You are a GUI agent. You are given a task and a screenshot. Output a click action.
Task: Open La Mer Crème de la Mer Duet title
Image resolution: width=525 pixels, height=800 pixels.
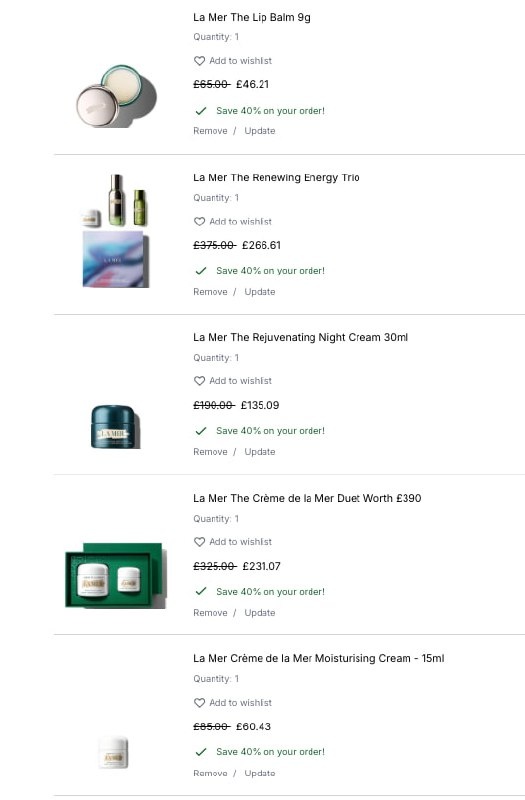point(307,498)
